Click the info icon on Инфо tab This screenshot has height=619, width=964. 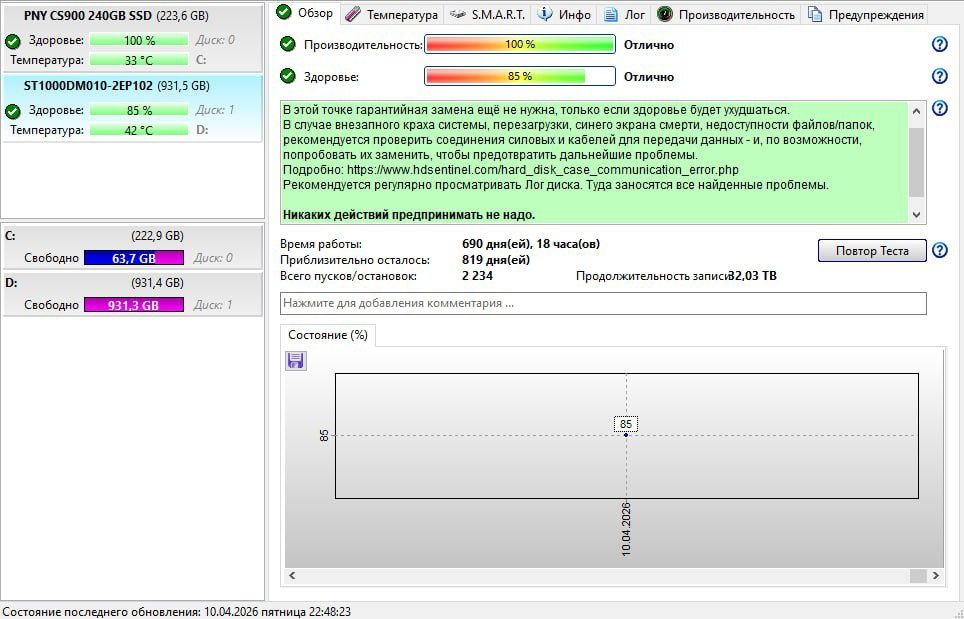[x=544, y=14]
